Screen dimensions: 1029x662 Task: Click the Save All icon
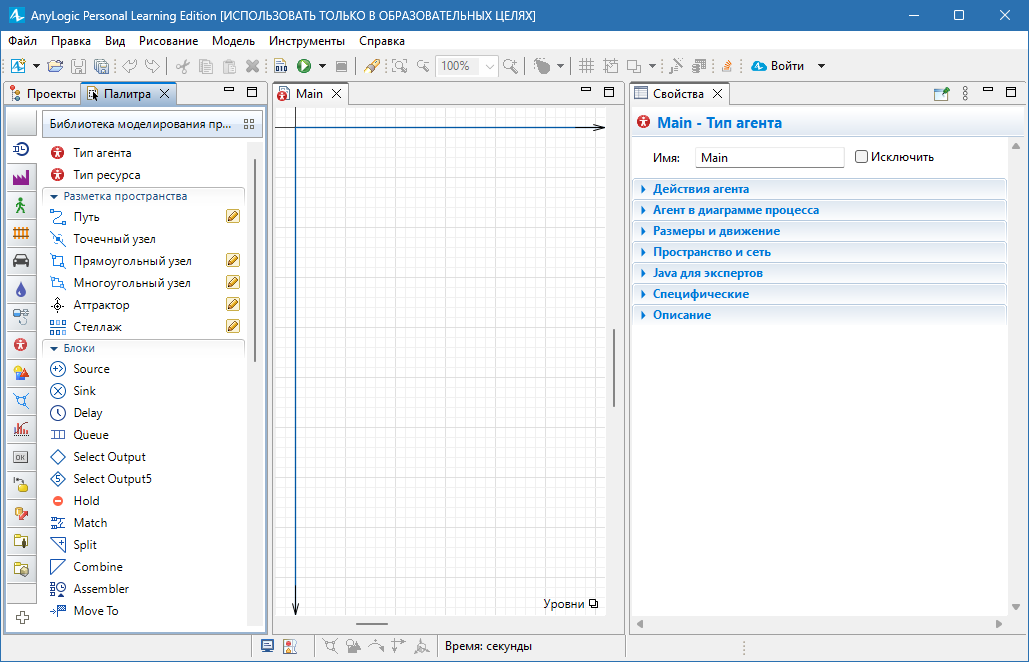point(101,66)
